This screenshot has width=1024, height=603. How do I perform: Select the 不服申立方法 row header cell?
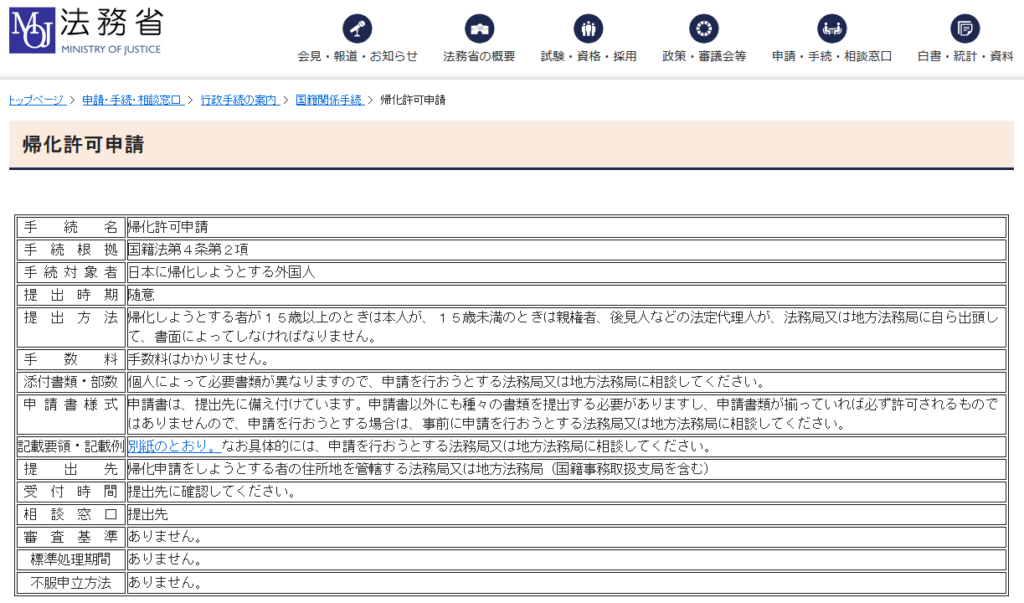(x=70, y=582)
